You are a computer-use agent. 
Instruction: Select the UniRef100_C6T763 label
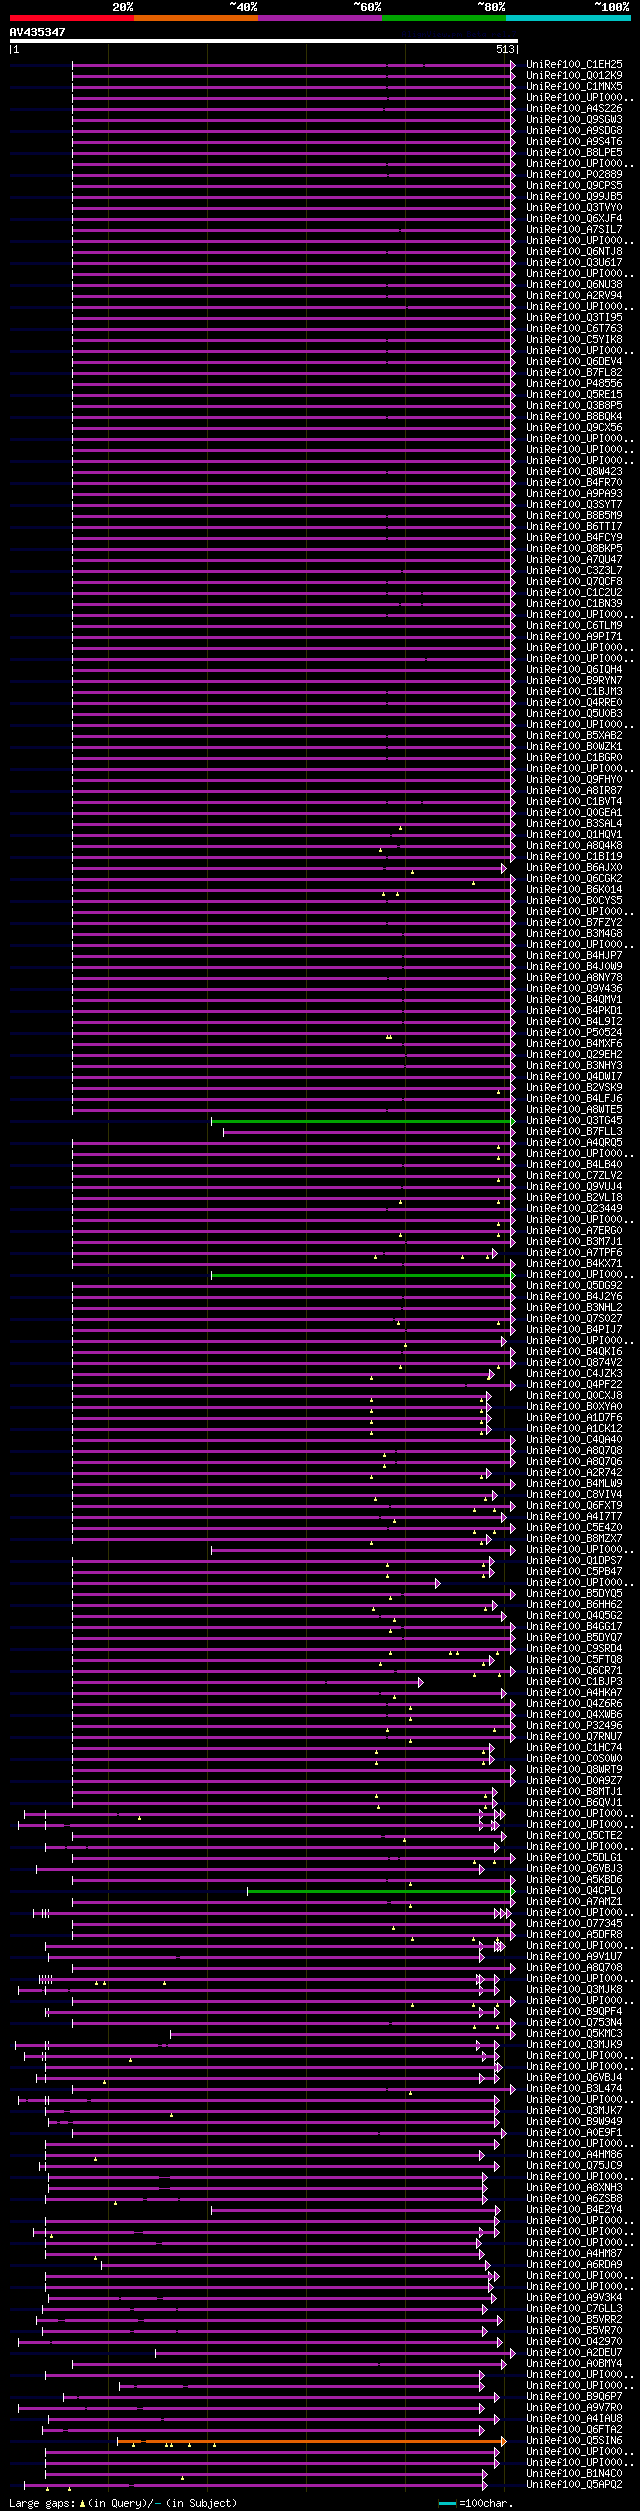(574, 328)
